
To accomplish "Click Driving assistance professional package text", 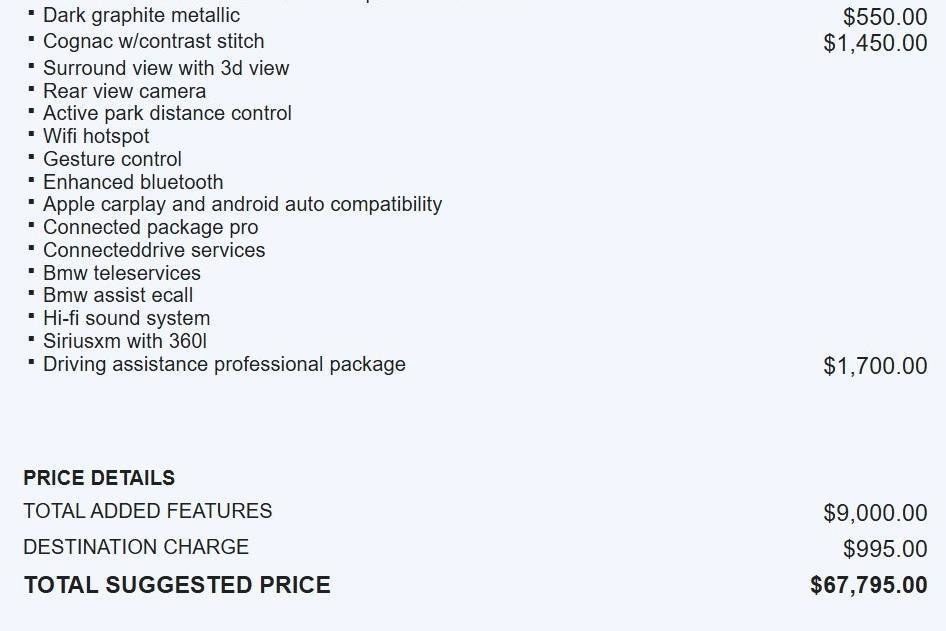I will pyautogui.click(x=224, y=364).
